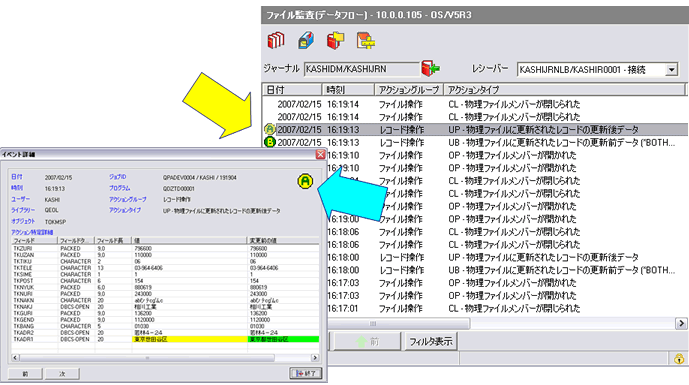
Task: Click the yellow A marker in list row
Action: 269,129
